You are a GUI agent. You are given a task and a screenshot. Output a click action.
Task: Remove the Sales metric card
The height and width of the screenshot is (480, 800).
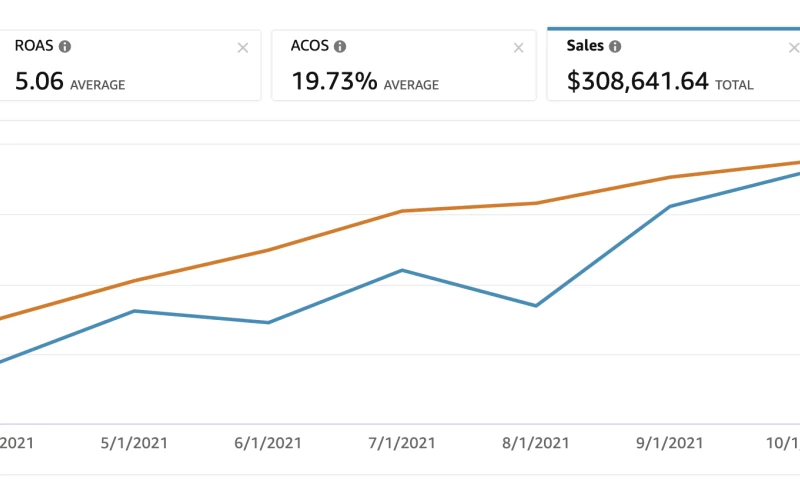point(793,48)
